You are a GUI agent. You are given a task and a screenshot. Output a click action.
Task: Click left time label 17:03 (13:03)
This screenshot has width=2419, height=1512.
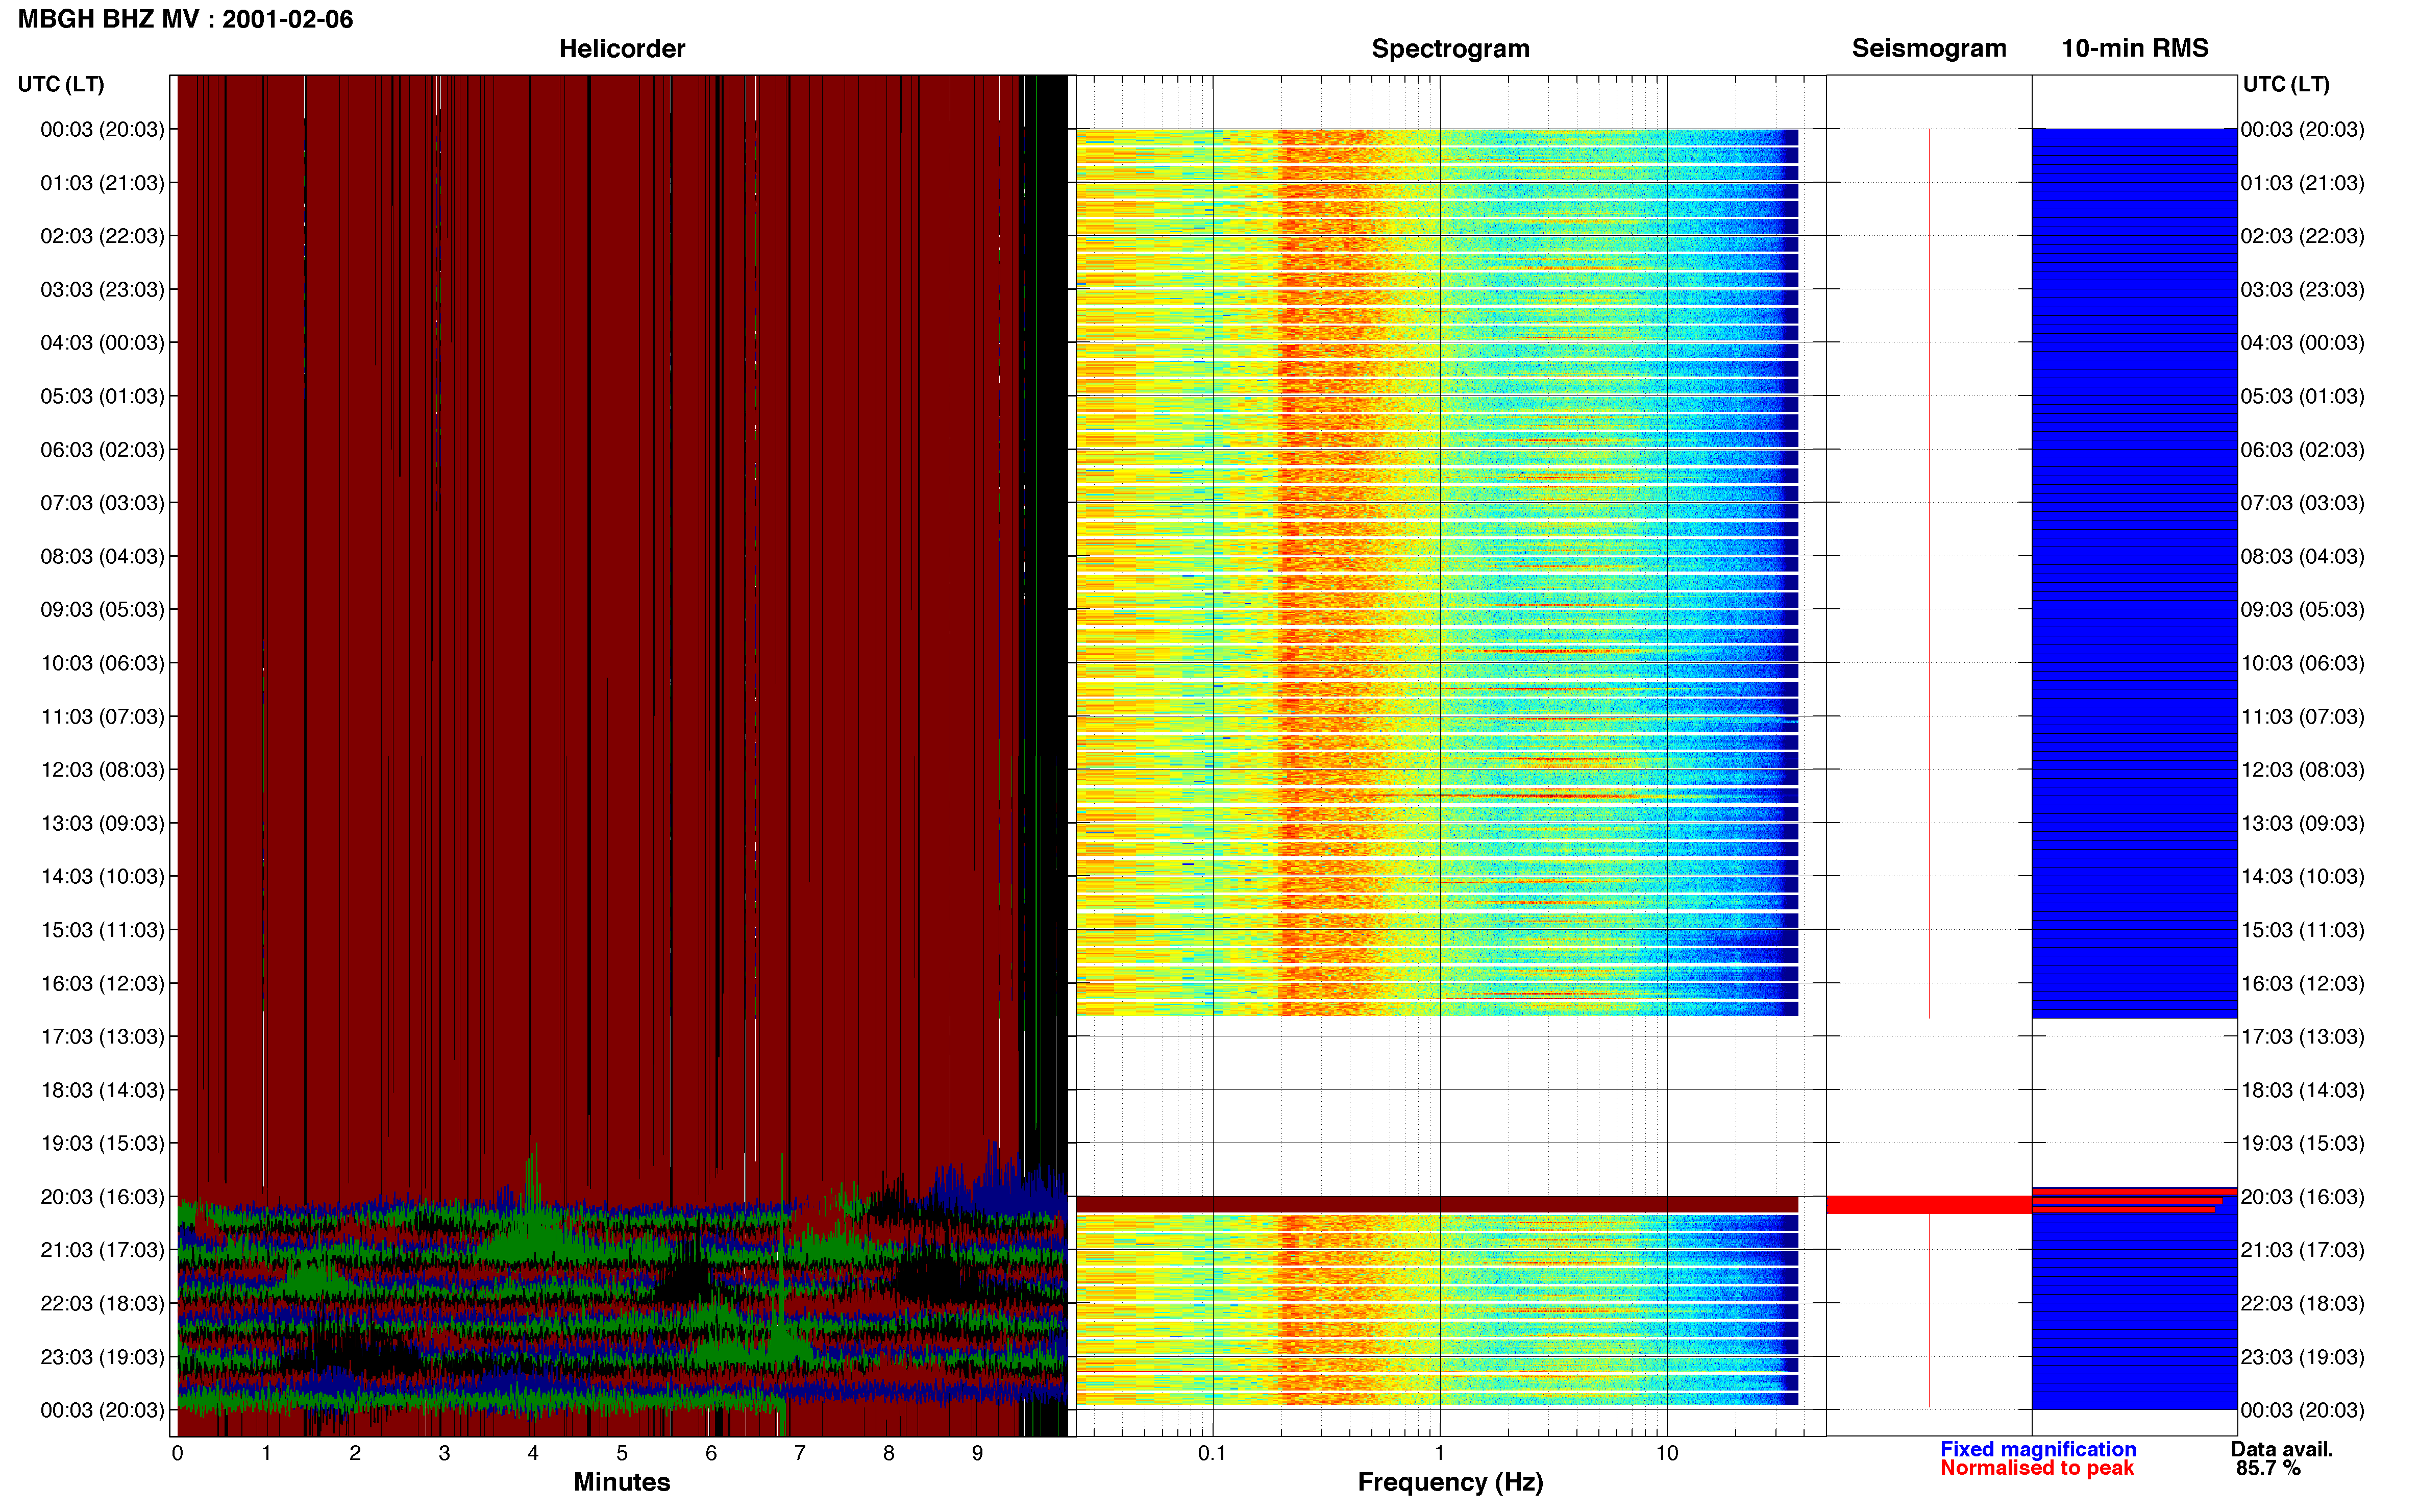coord(102,1036)
